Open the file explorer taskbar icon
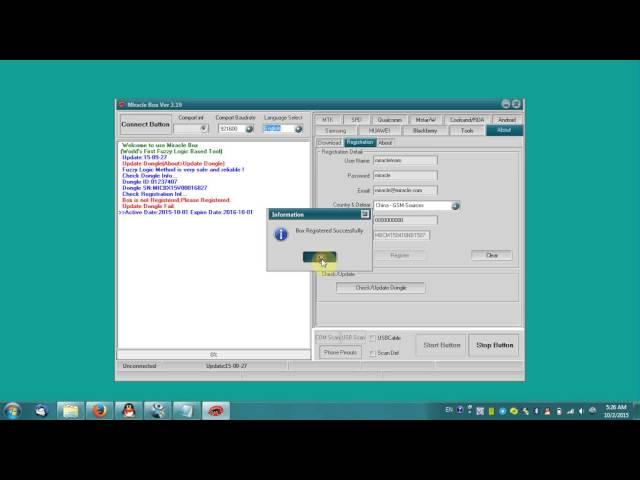This screenshot has height=480, width=640. tap(70, 411)
